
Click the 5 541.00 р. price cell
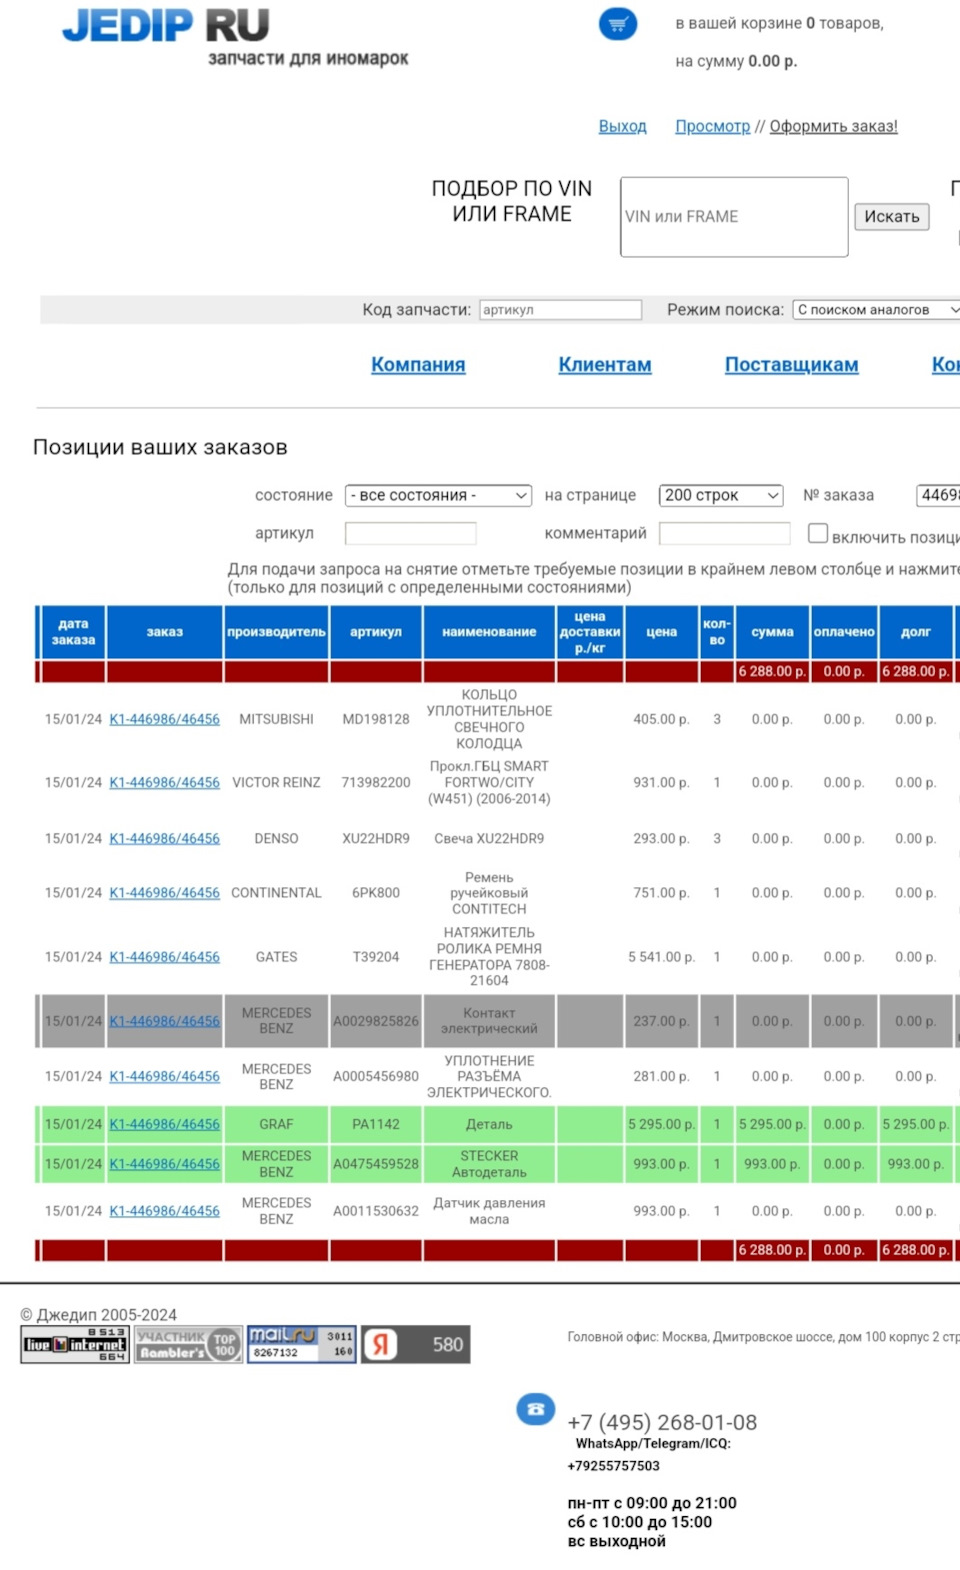tap(661, 957)
